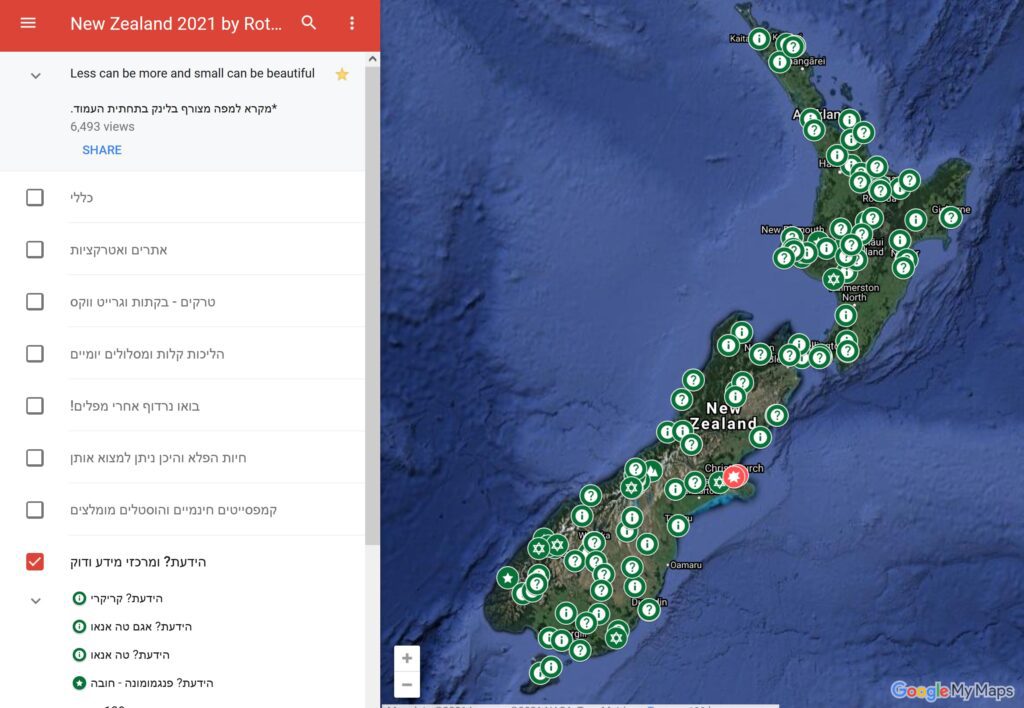Click the Google My Maps logo

[952, 690]
